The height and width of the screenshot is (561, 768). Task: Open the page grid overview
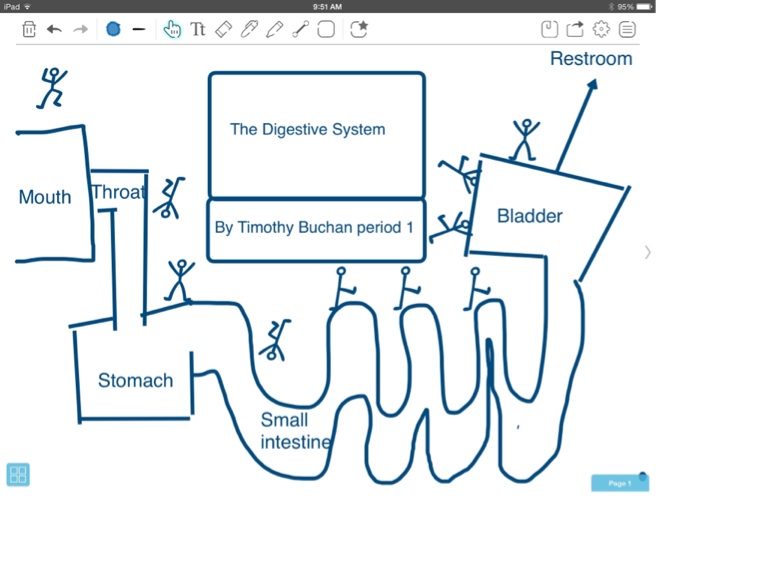[x=18, y=474]
